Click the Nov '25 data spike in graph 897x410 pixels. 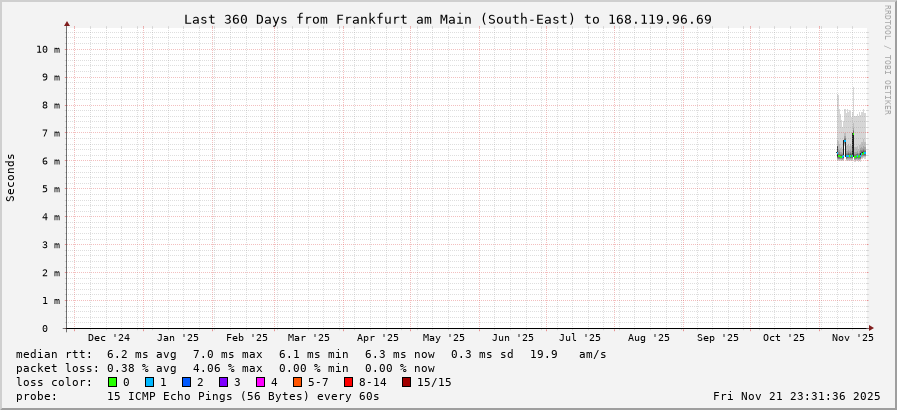pos(851,140)
